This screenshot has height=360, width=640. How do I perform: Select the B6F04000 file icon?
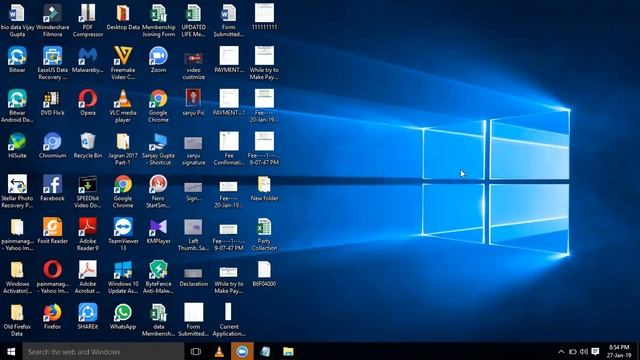264,274
